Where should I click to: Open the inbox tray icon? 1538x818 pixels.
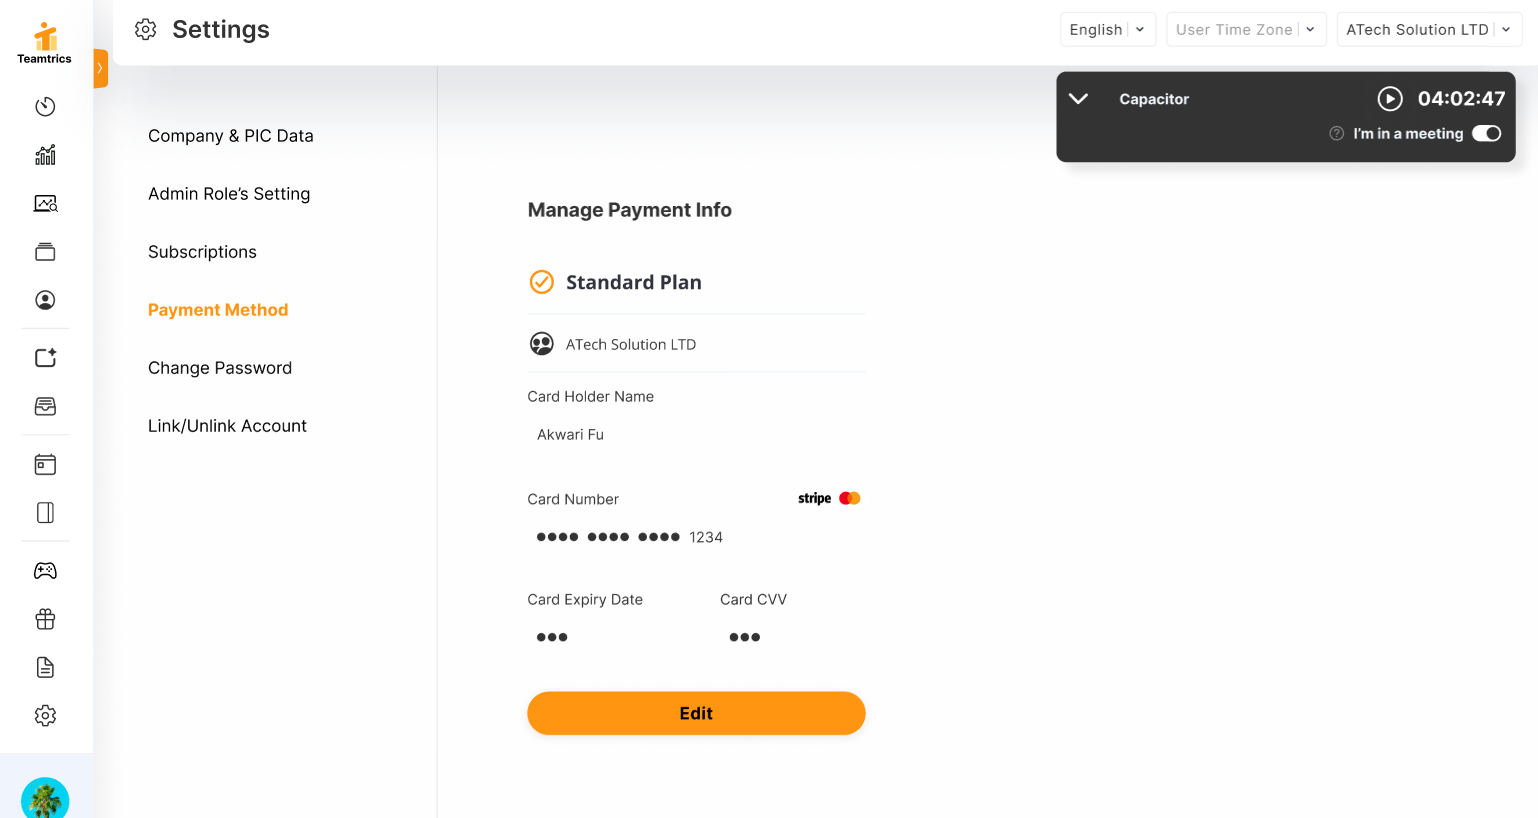click(x=45, y=406)
